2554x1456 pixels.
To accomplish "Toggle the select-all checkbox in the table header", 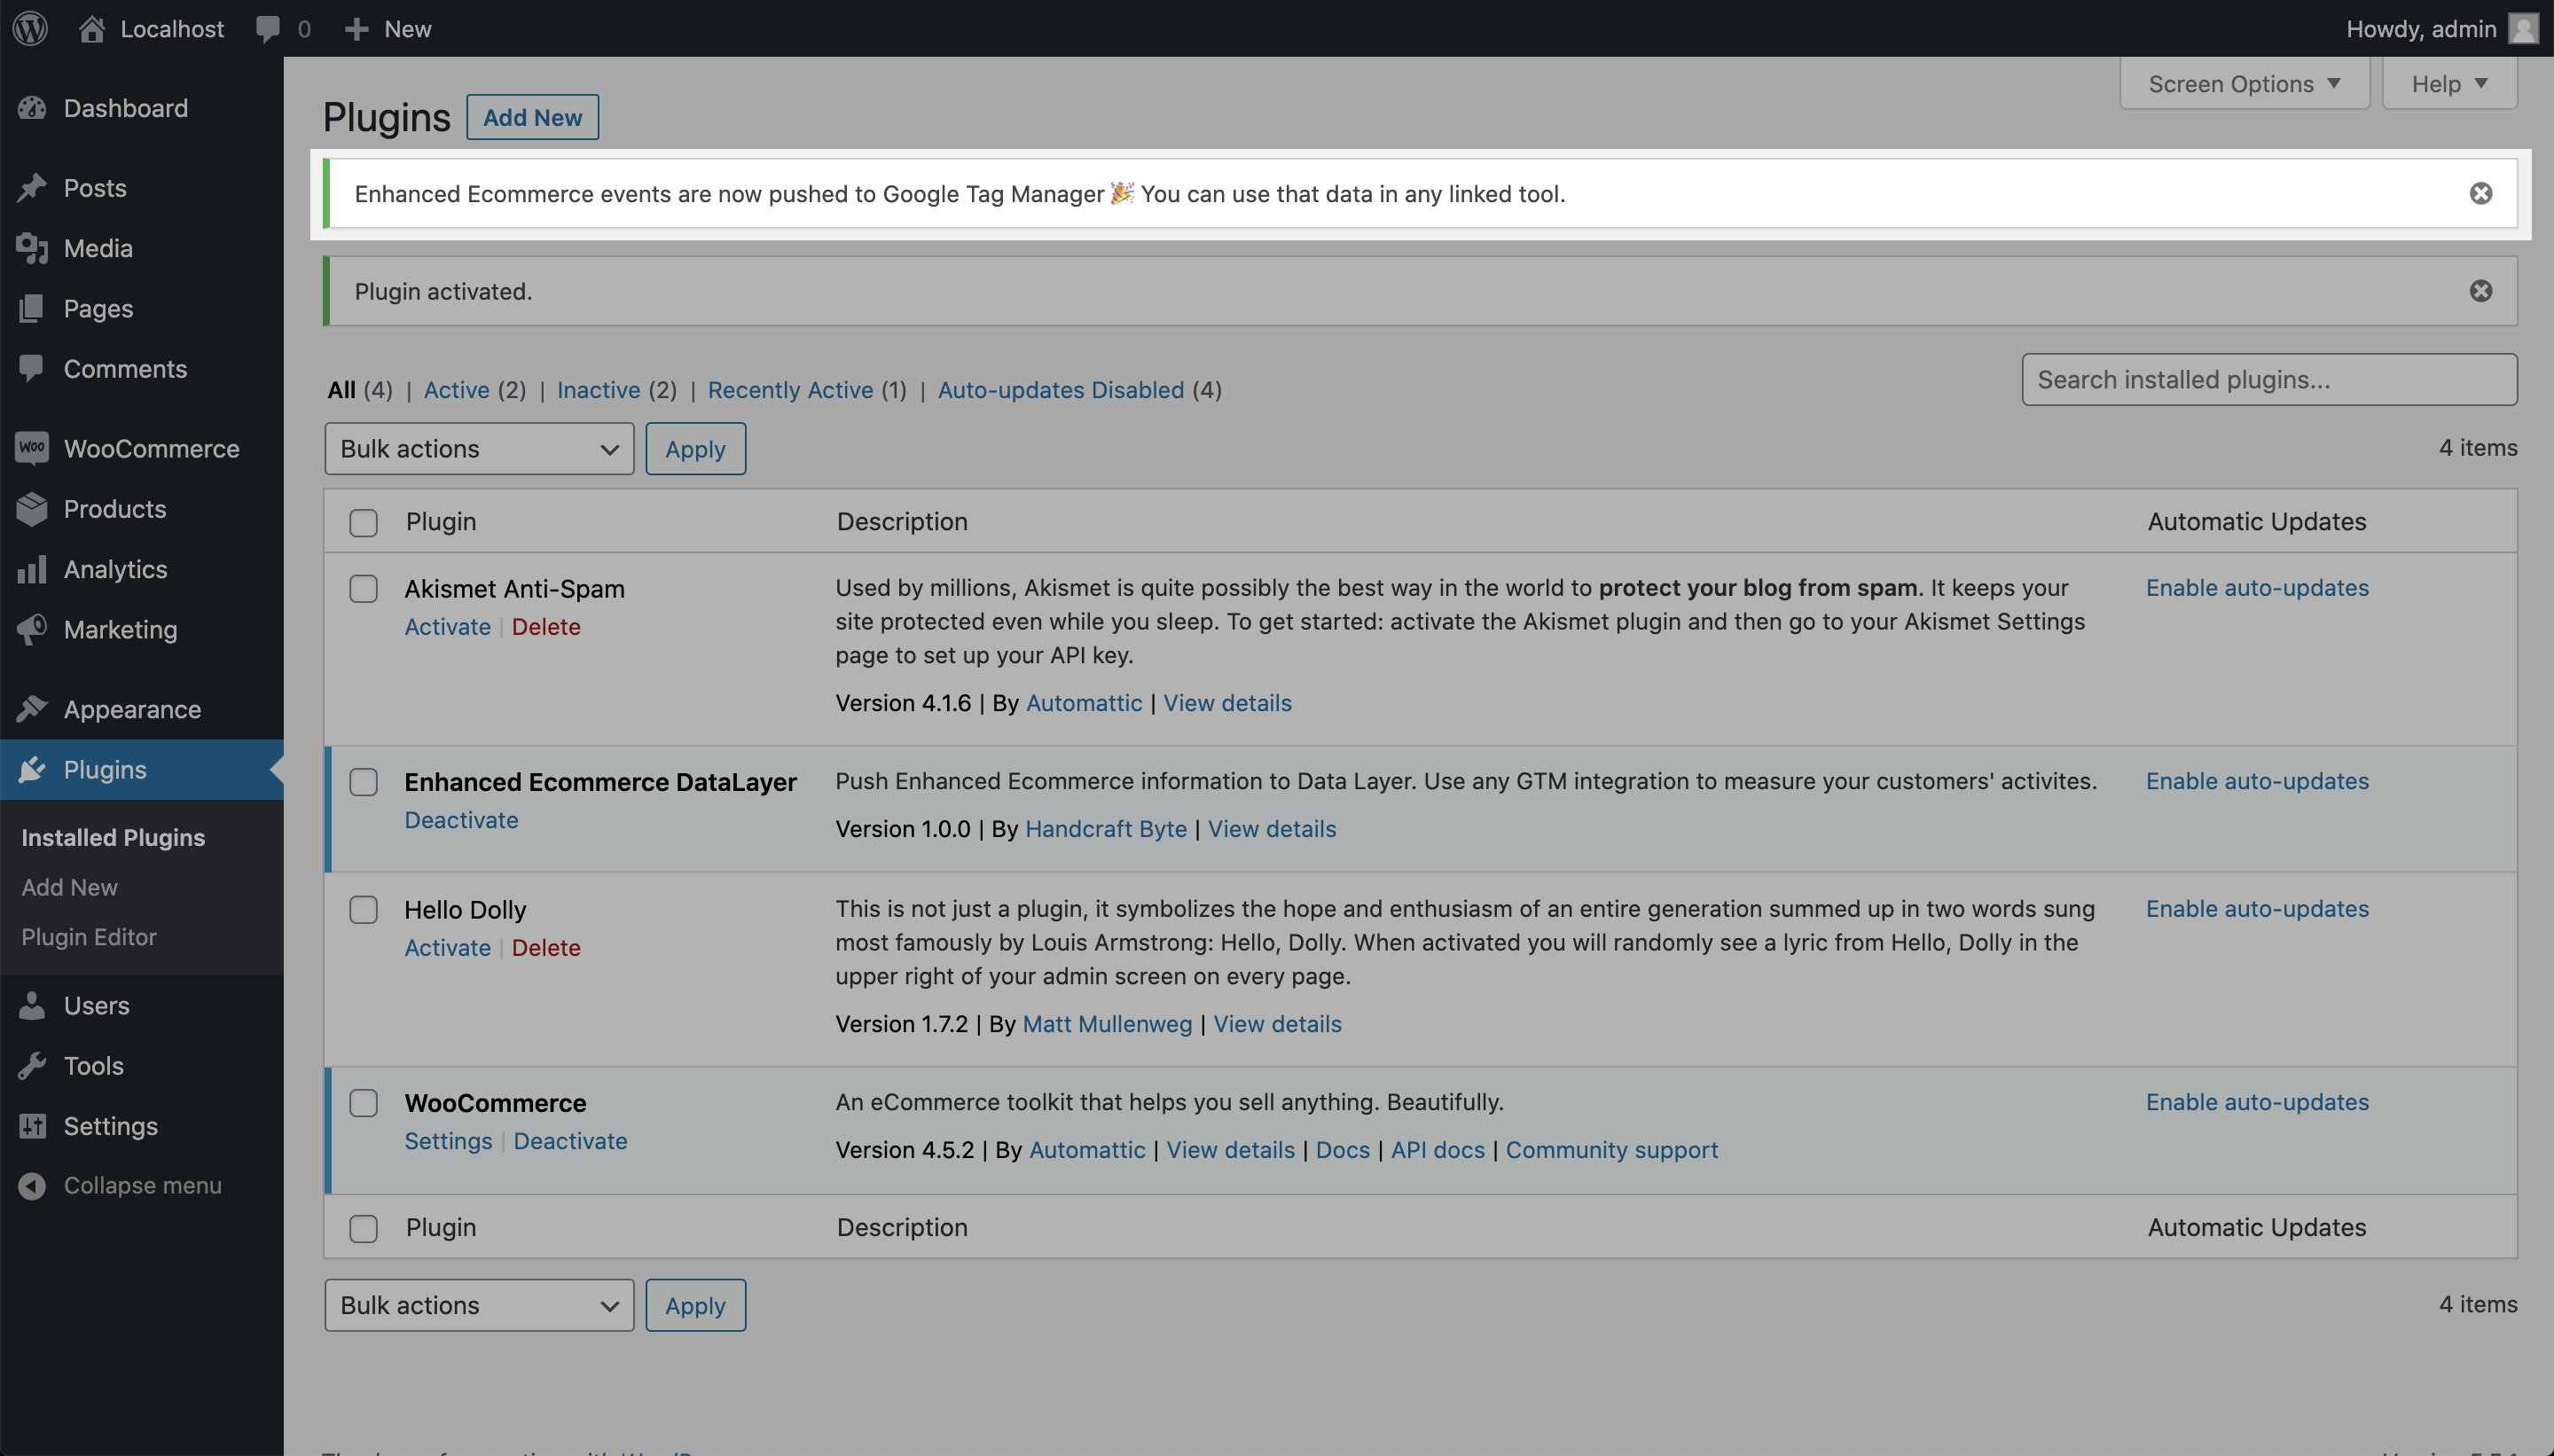I will [x=363, y=522].
